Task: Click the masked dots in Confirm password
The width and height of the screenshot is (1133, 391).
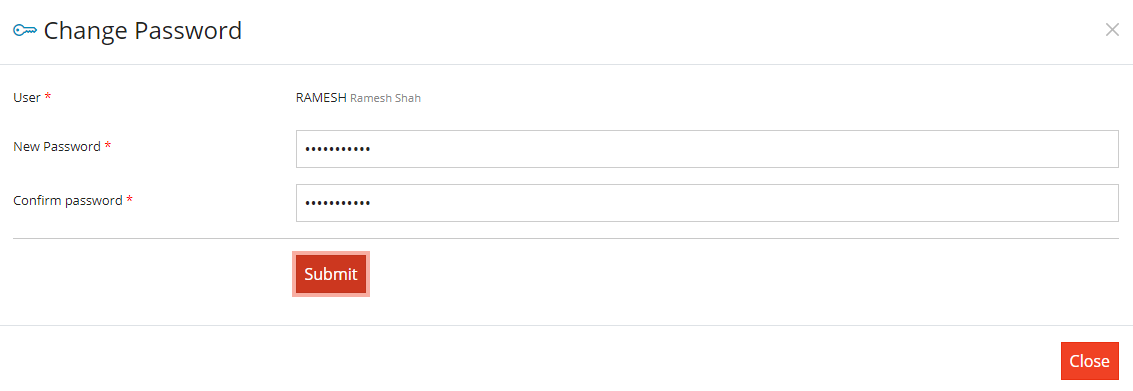Action: click(x=337, y=204)
